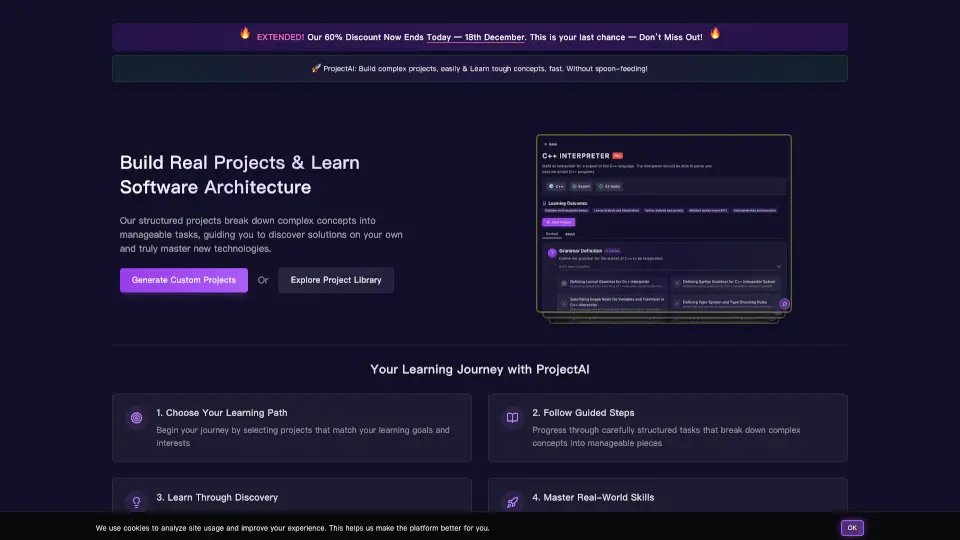This screenshot has height=540, width=960.
Task: Click the Build Real Projects headline
Action: (240, 174)
